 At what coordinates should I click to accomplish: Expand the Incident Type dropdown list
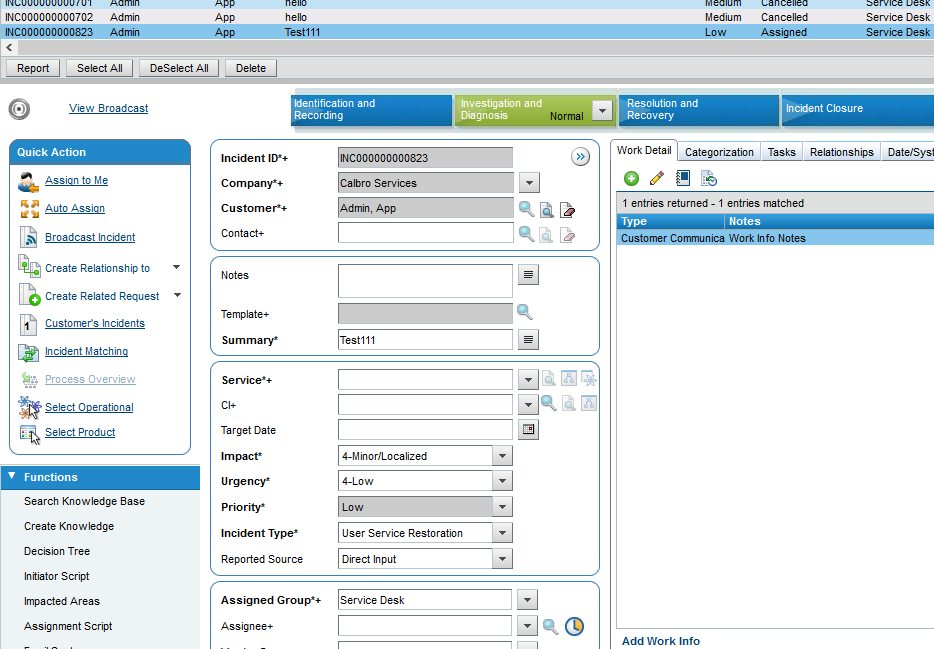502,533
